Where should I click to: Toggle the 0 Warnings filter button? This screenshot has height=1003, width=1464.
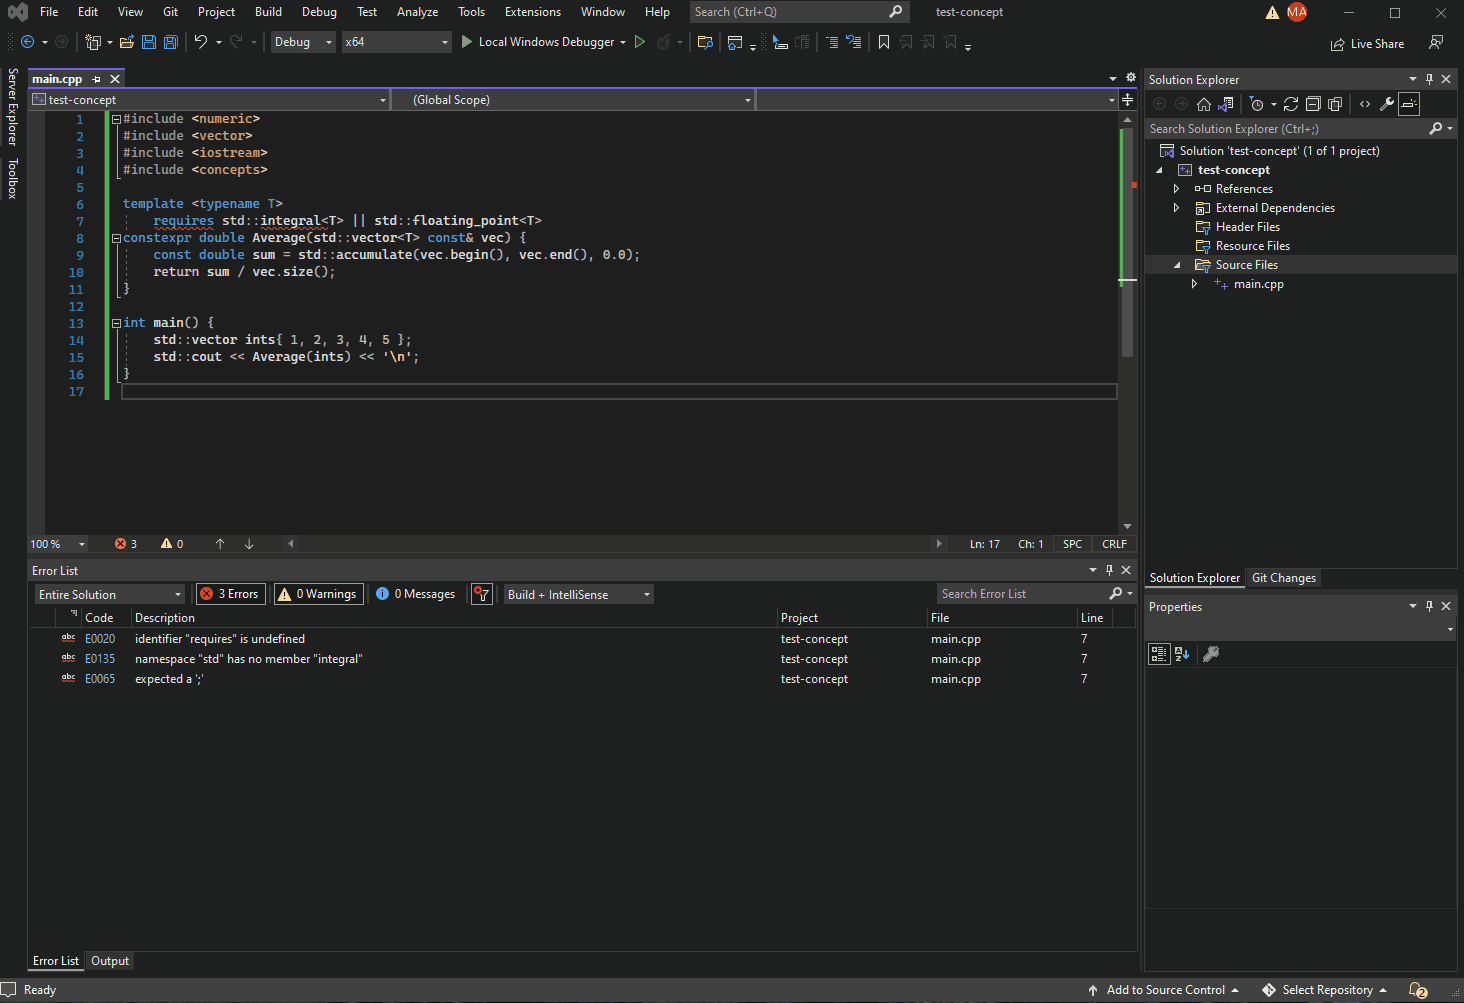pyautogui.click(x=318, y=594)
